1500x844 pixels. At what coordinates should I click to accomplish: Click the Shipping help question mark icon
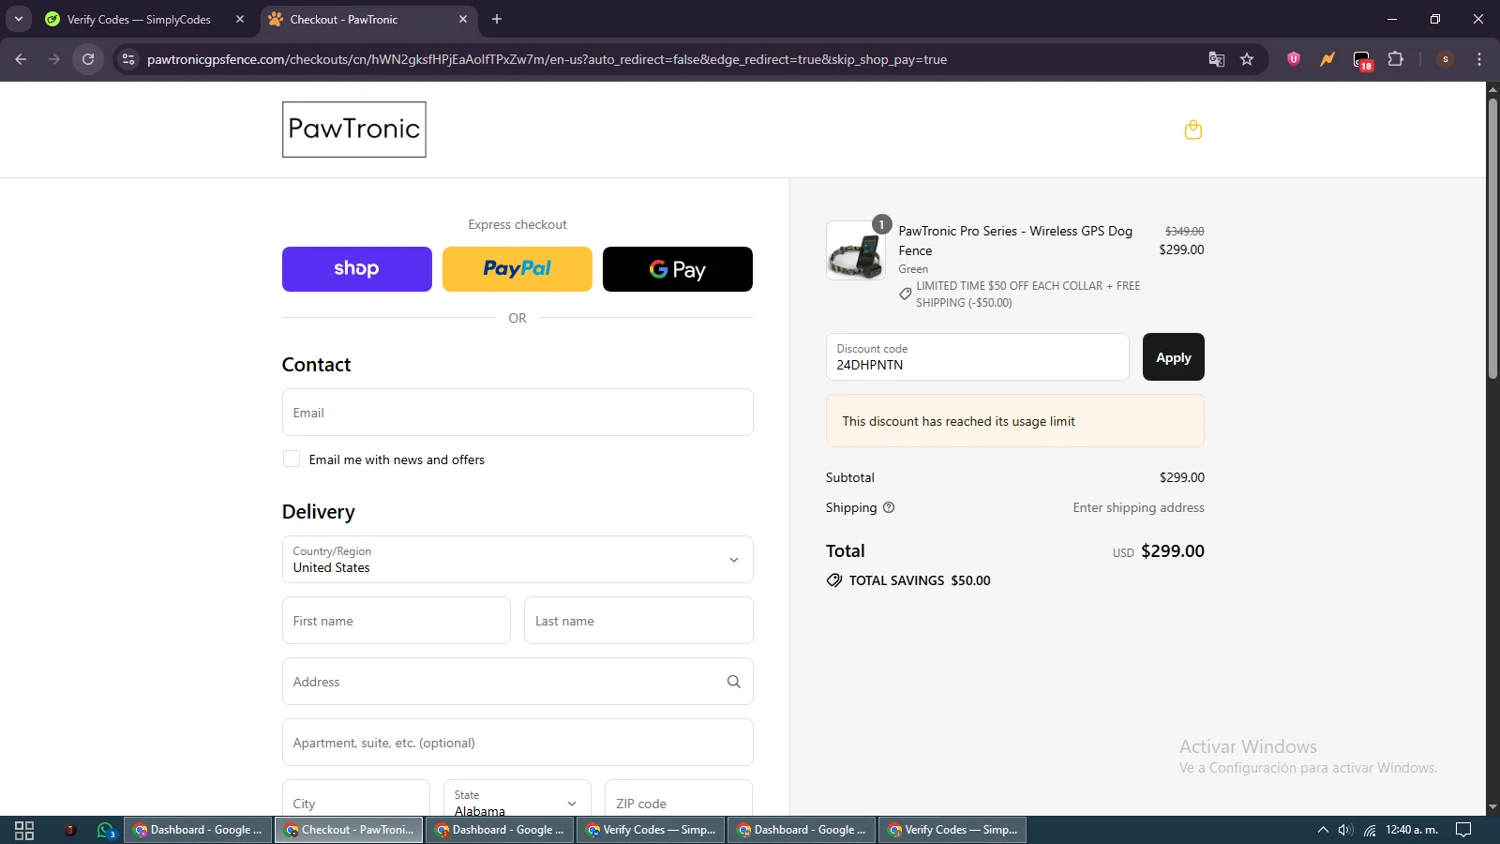(x=889, y=508)
